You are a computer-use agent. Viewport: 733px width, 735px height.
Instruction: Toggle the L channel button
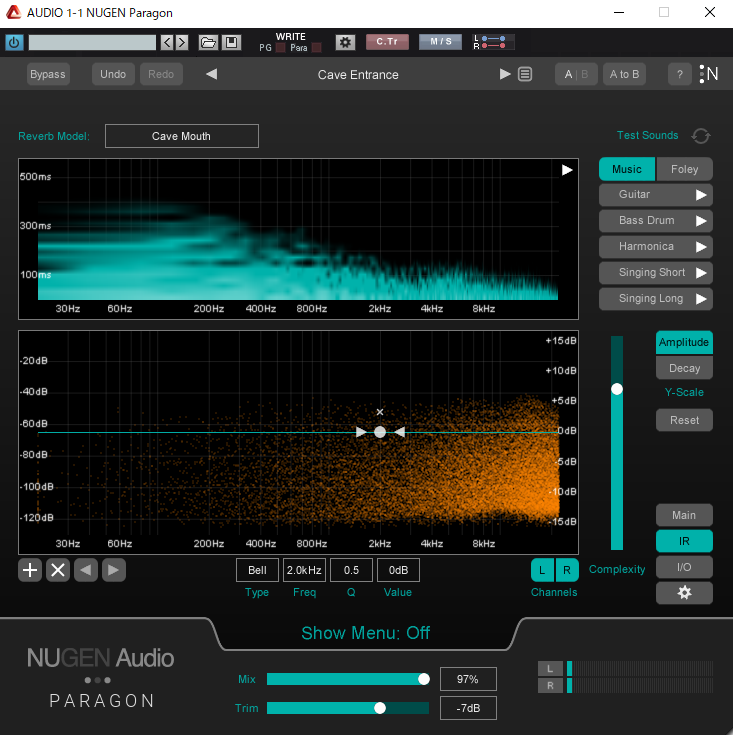click(x=543, y=570)
